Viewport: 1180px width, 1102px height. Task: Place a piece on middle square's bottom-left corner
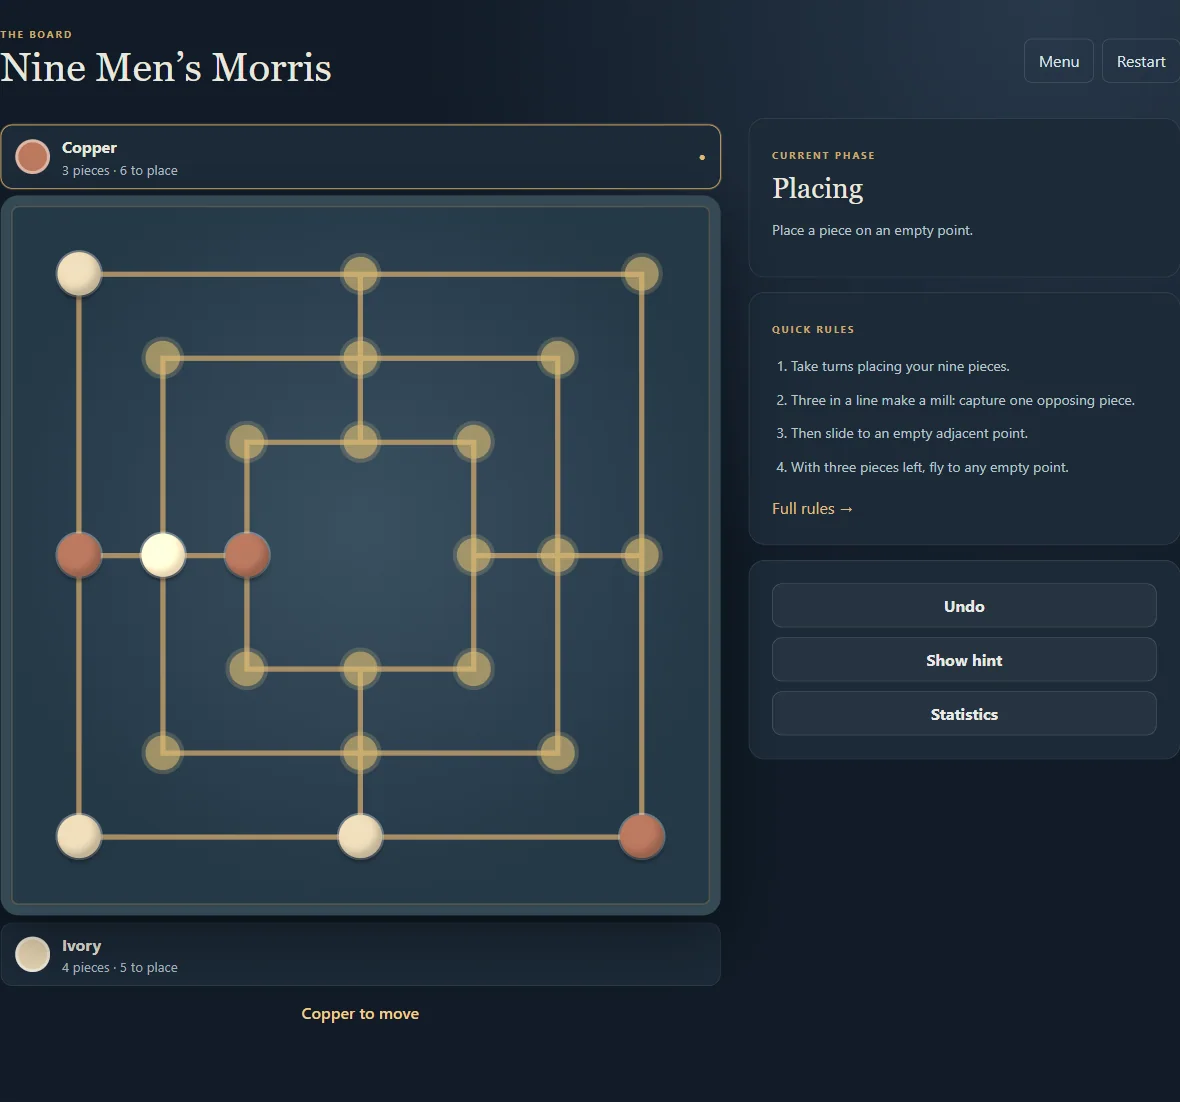click(x=163, y=753)
